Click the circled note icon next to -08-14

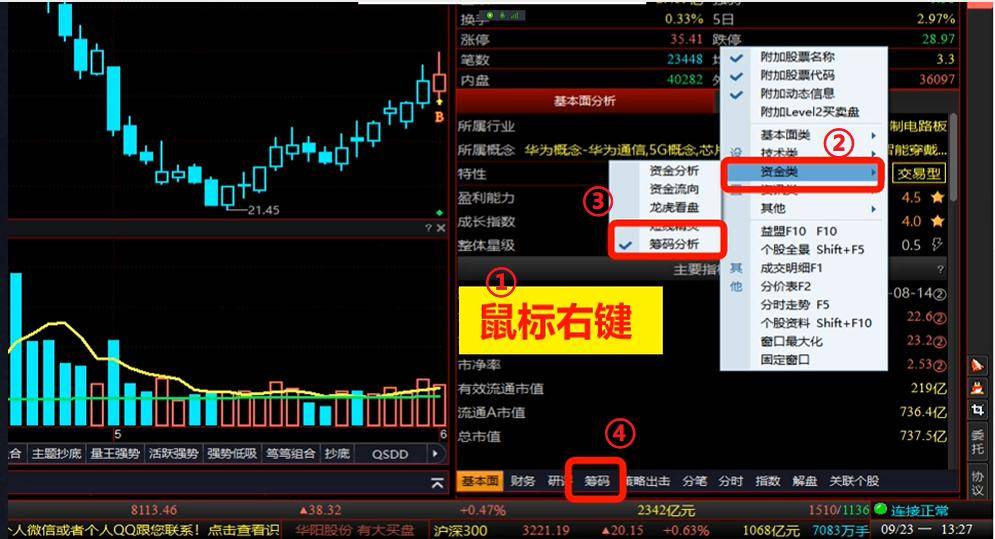pos(940,294)
